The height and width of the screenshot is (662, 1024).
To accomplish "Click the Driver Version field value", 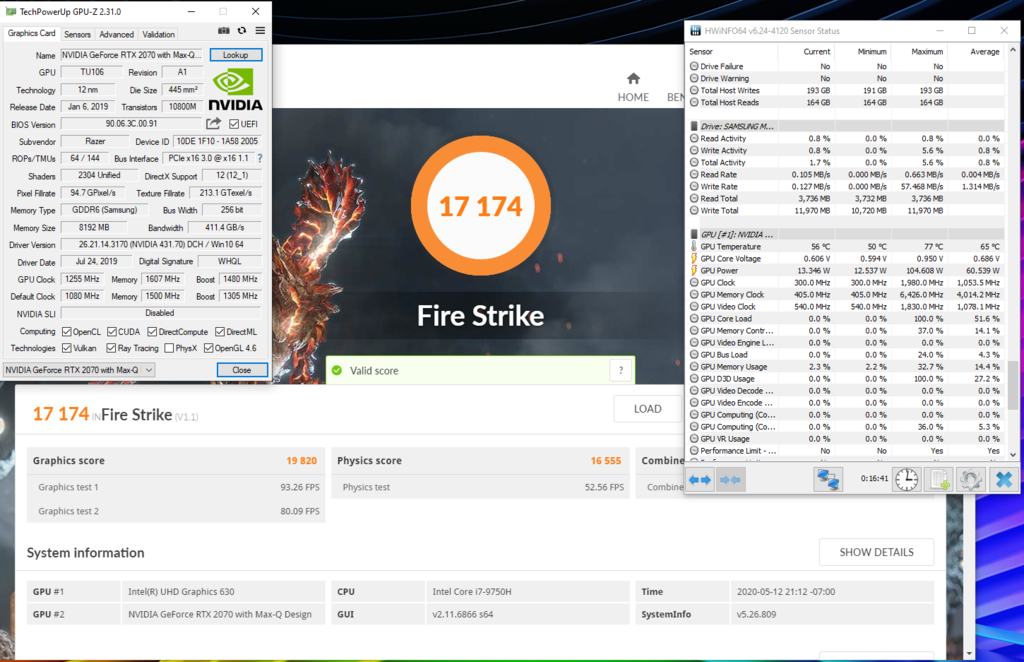I will [161, 244].
